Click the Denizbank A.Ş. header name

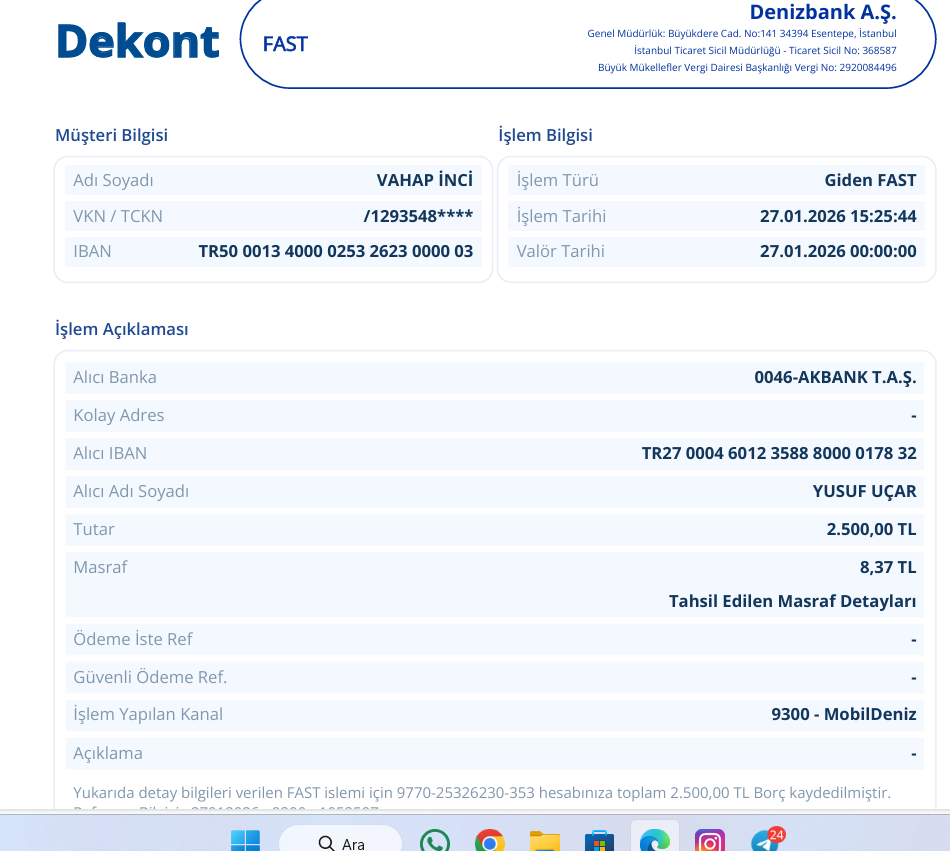(823, 12)
